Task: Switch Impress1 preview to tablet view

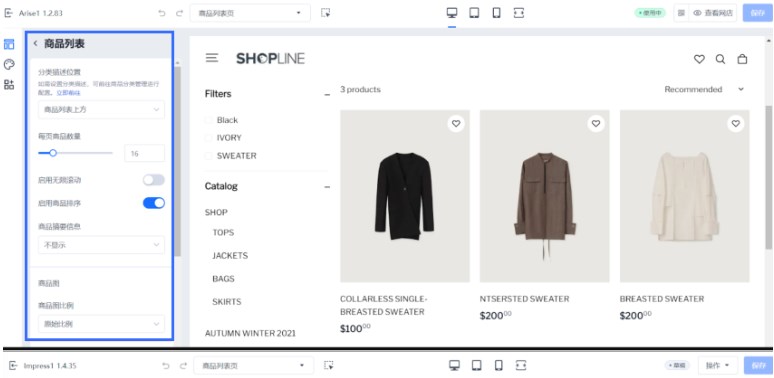Action: click(476, 365)
